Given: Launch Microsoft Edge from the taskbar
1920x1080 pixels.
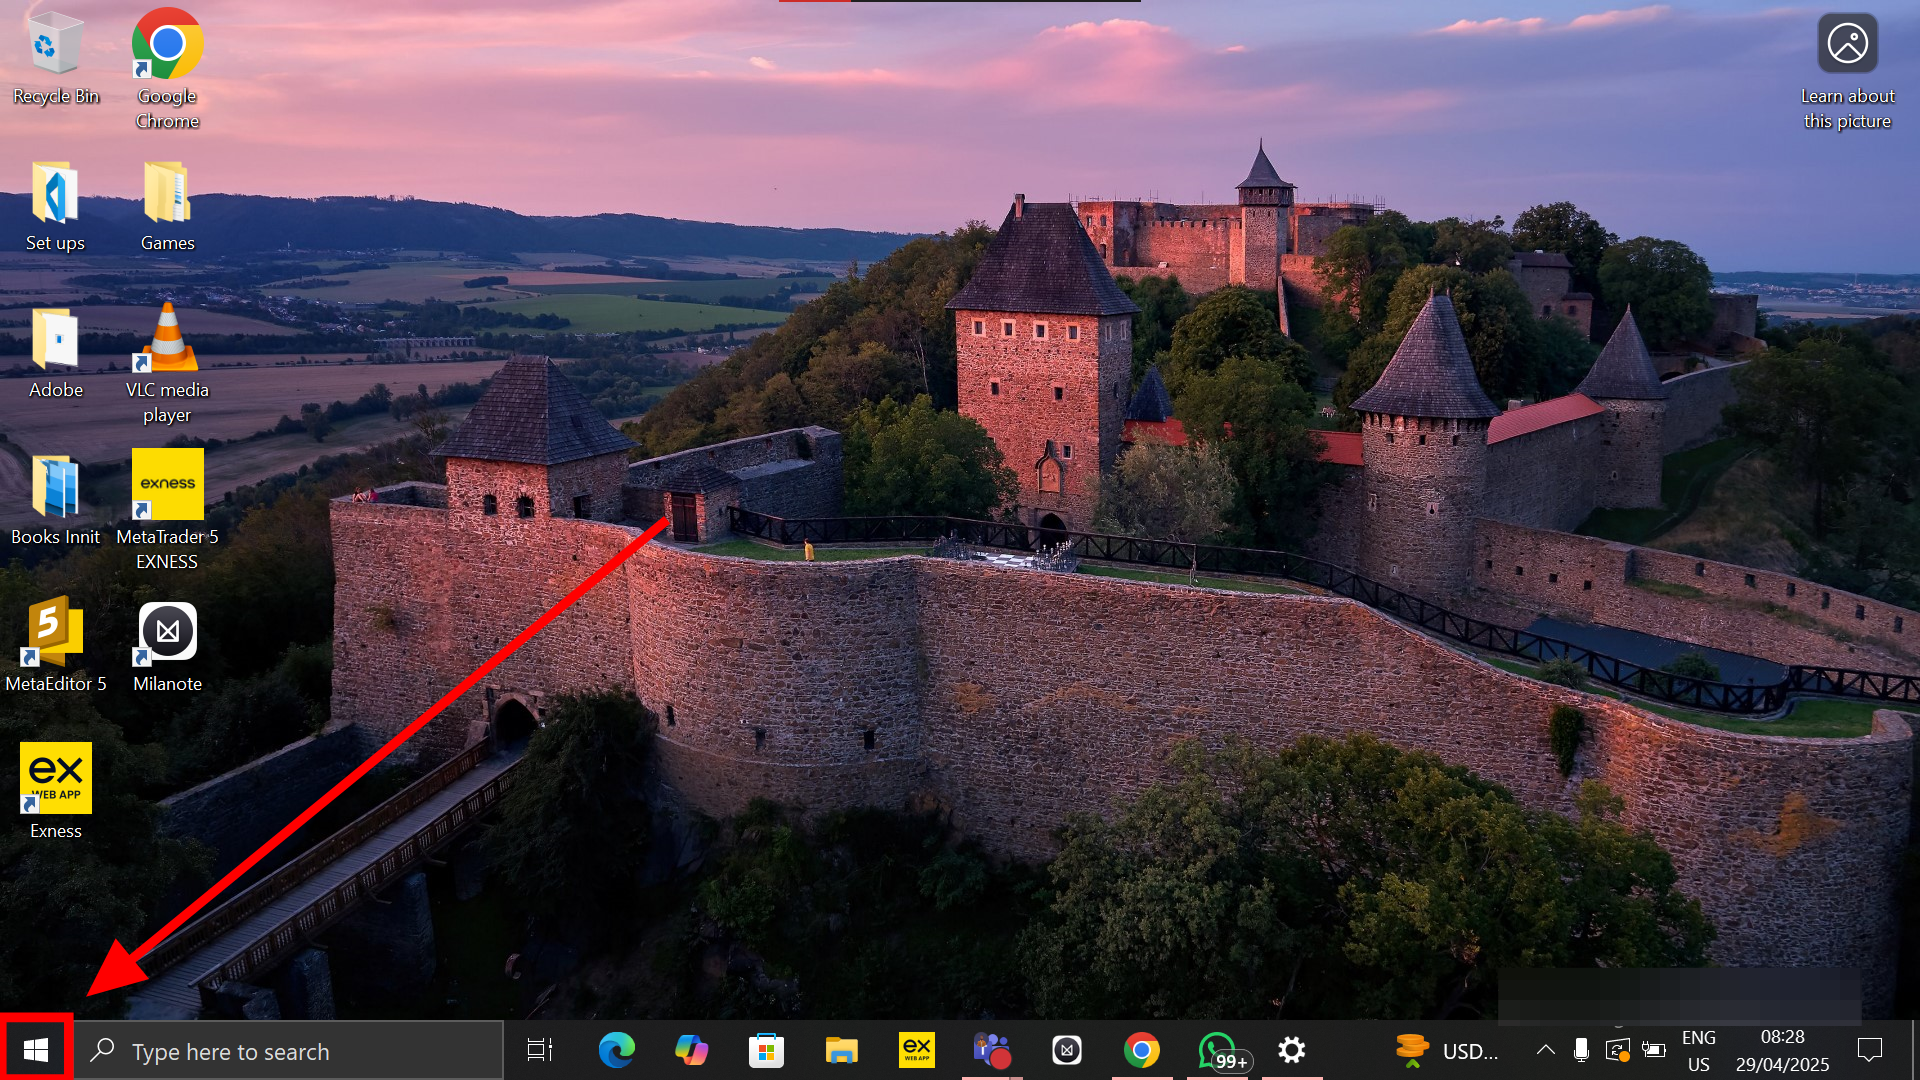Looking at the screenshot, I should 616,1050.
